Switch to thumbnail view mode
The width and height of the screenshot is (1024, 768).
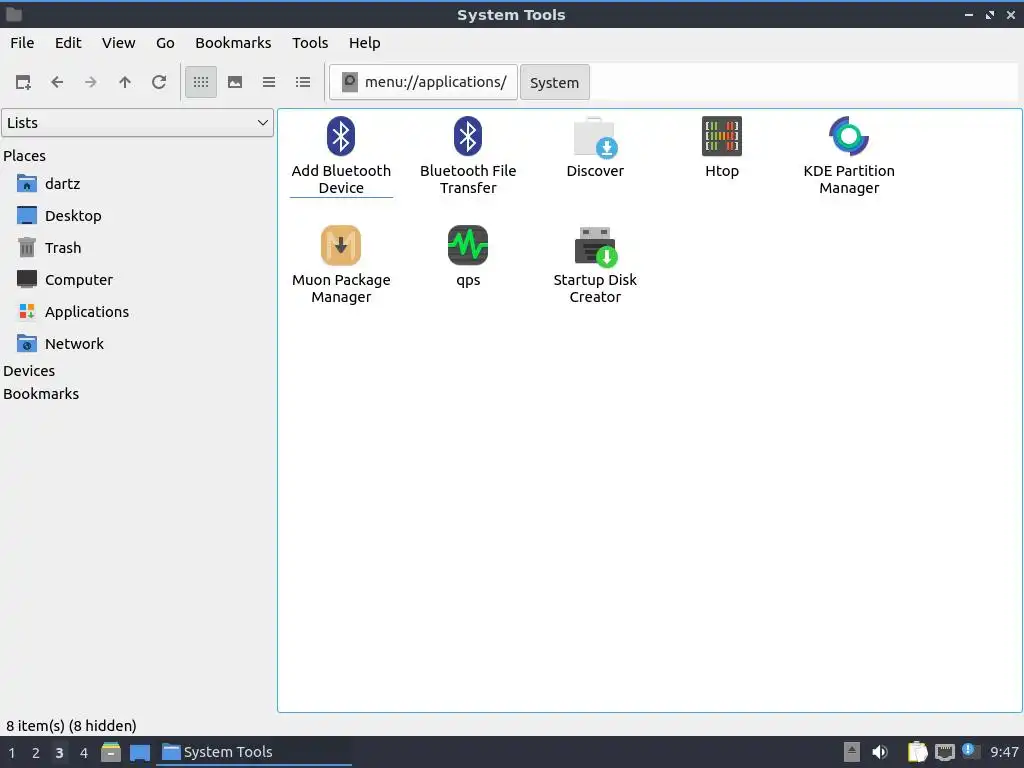(x=235, y=82)
